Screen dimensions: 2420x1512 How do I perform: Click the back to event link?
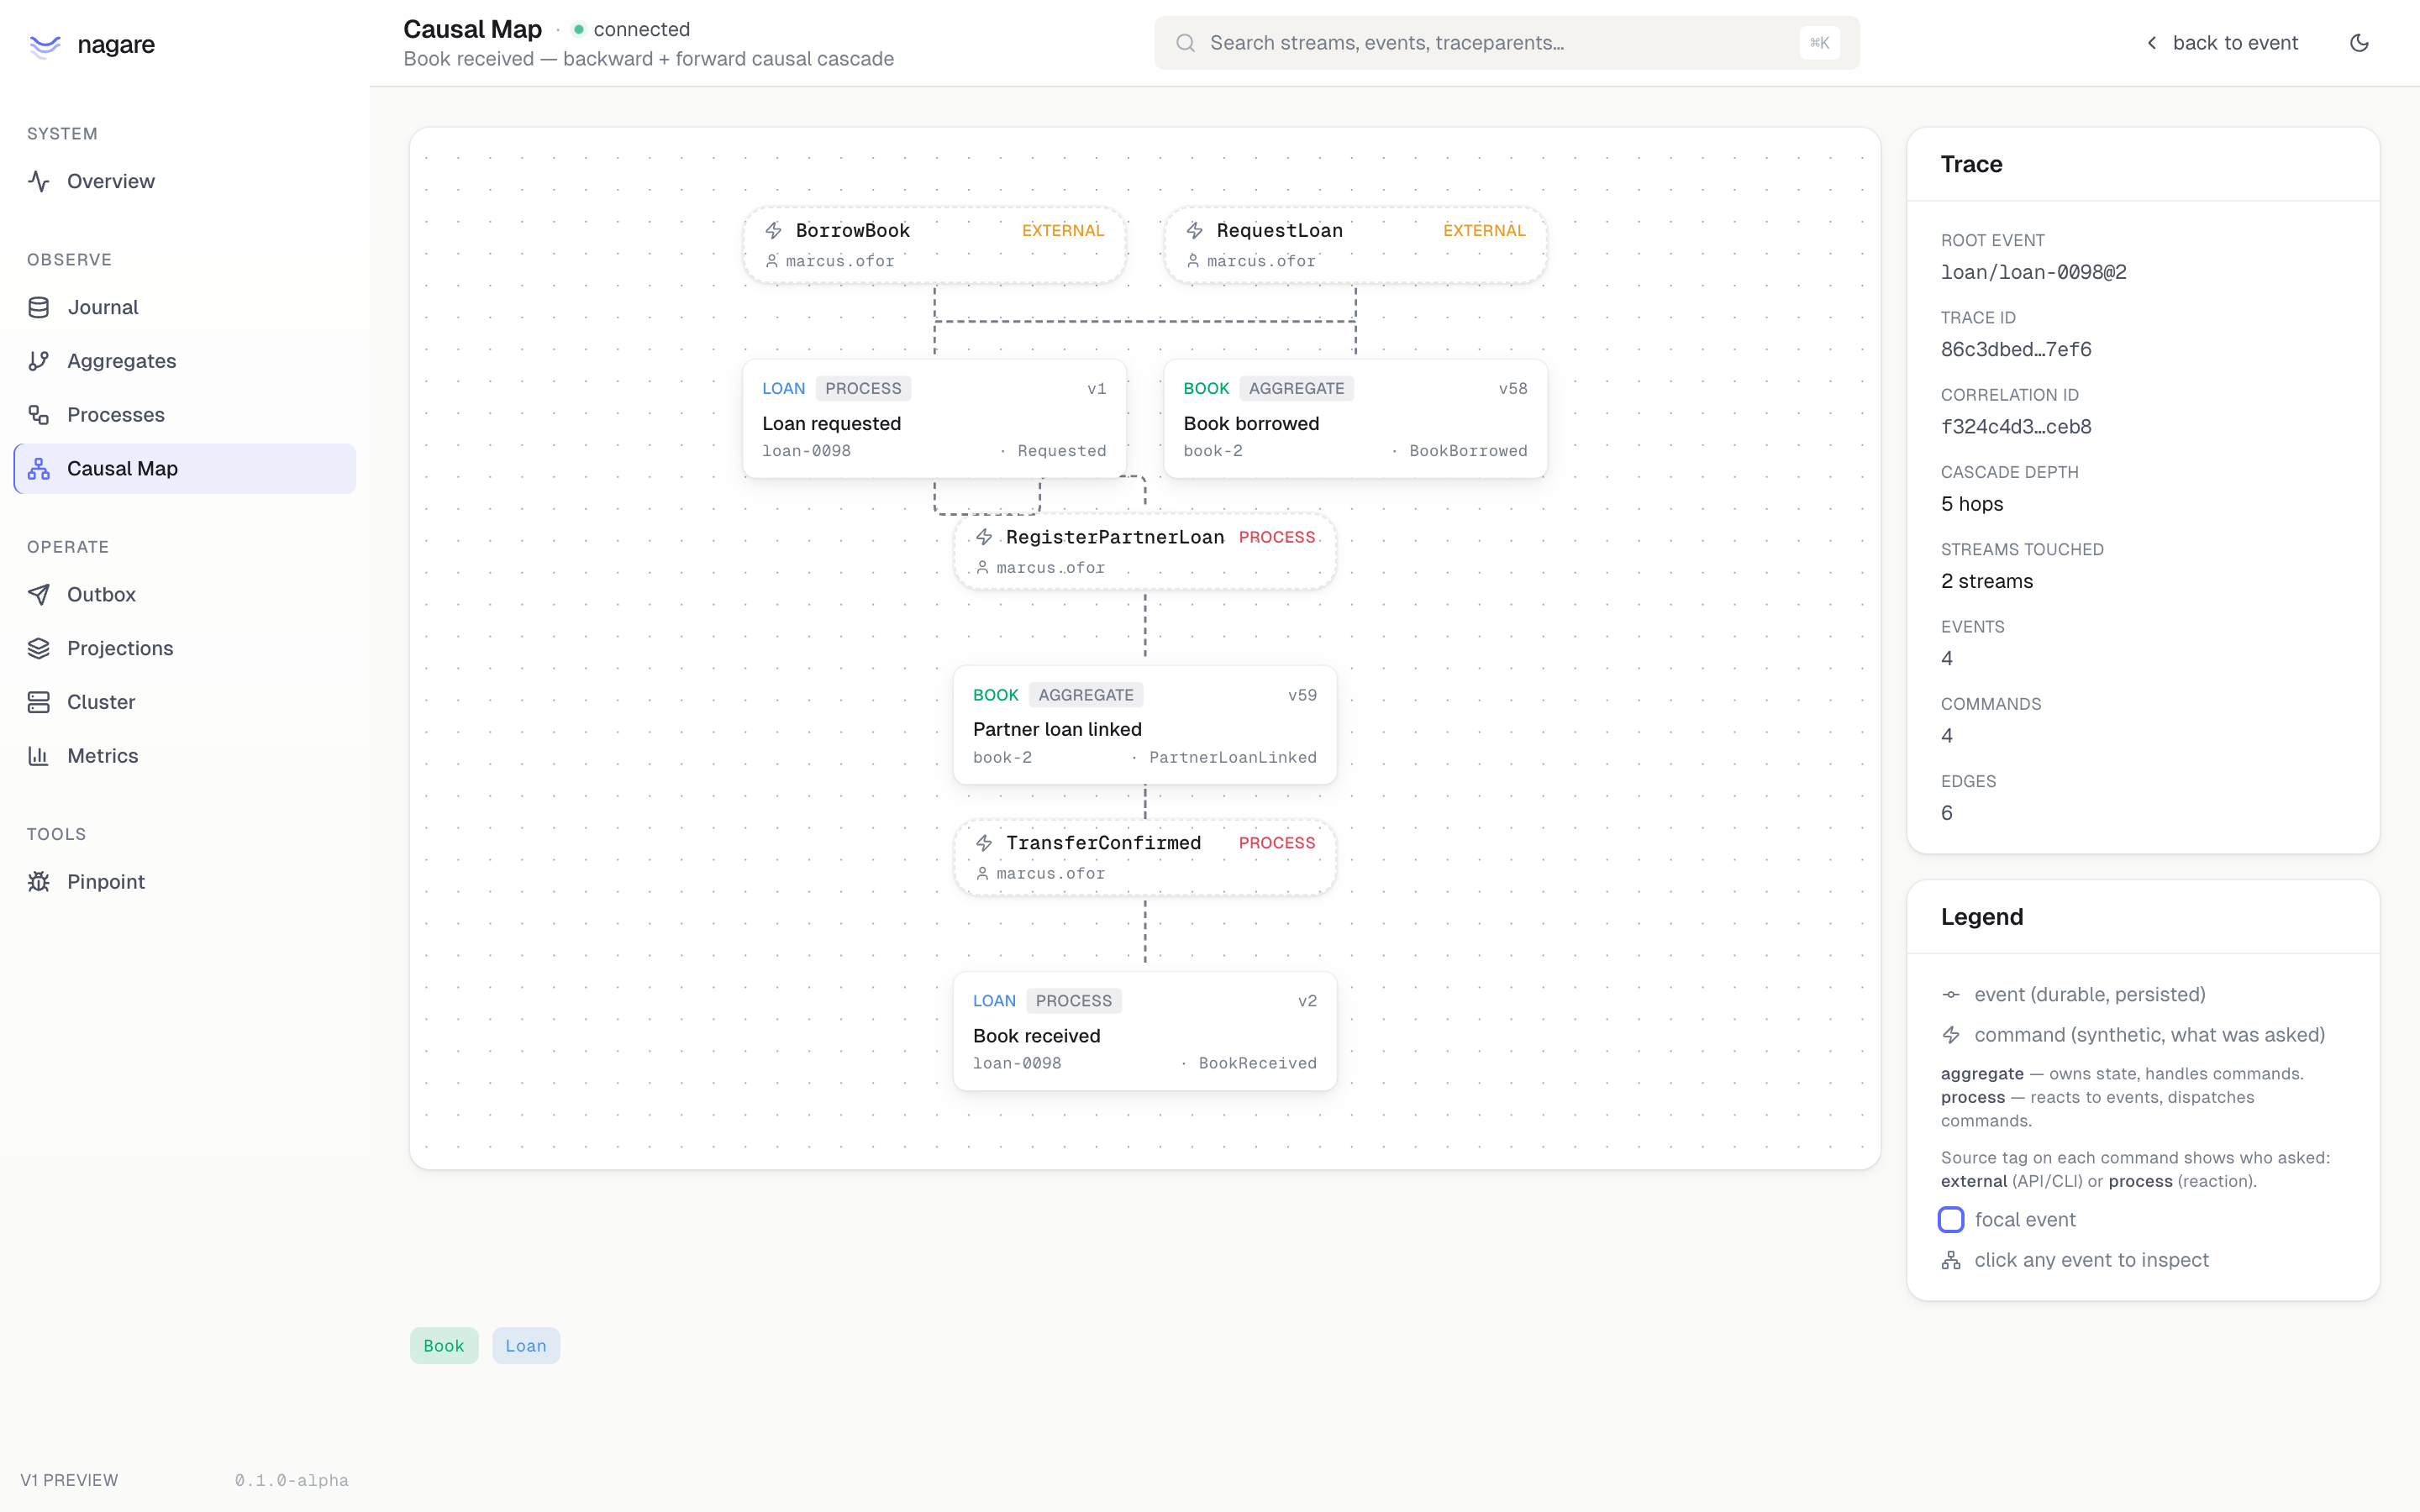[x=2222, y=43]
